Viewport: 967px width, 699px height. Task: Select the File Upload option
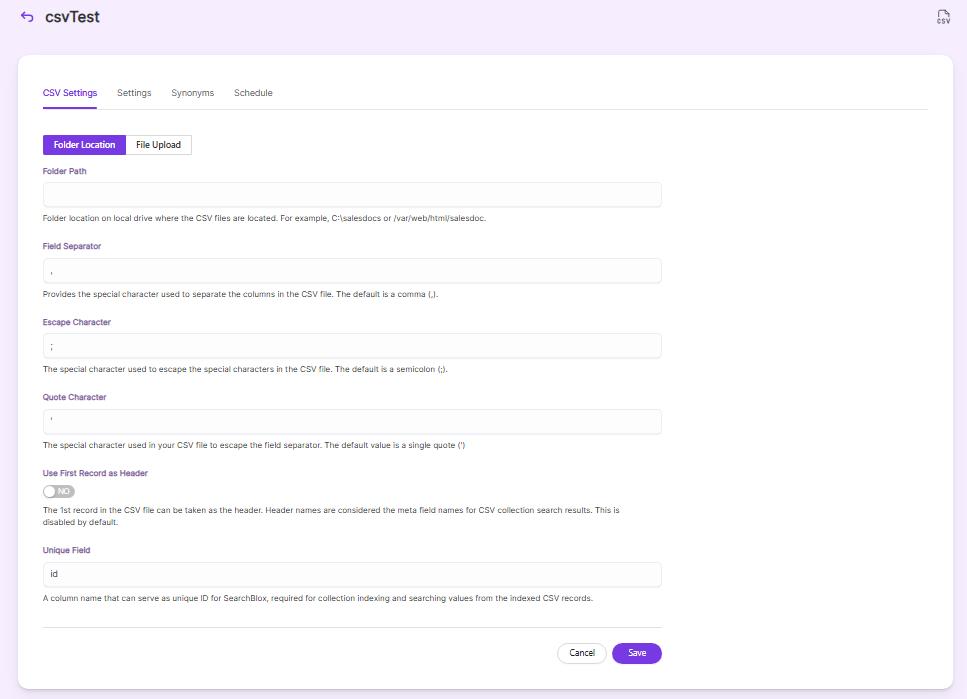point(158,145)
